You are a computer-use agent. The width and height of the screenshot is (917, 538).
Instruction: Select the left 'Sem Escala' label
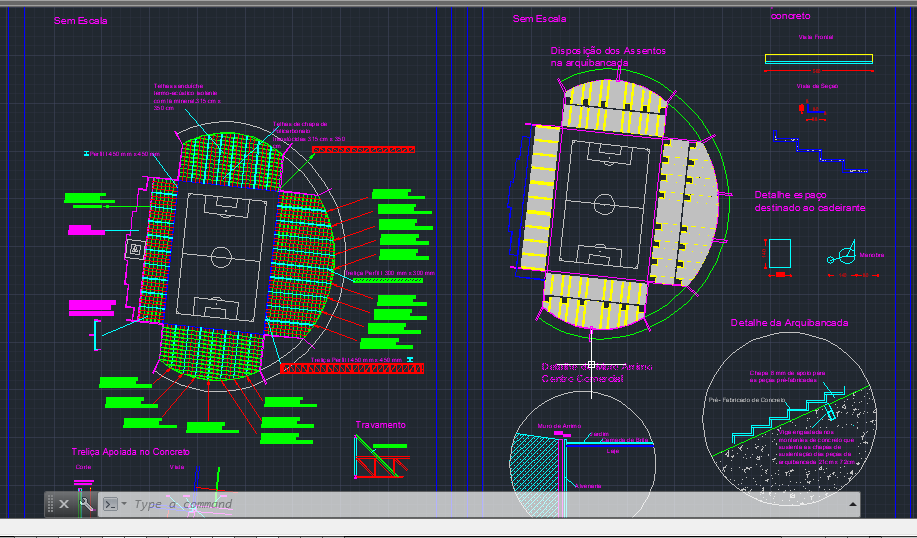click(80, 20)
